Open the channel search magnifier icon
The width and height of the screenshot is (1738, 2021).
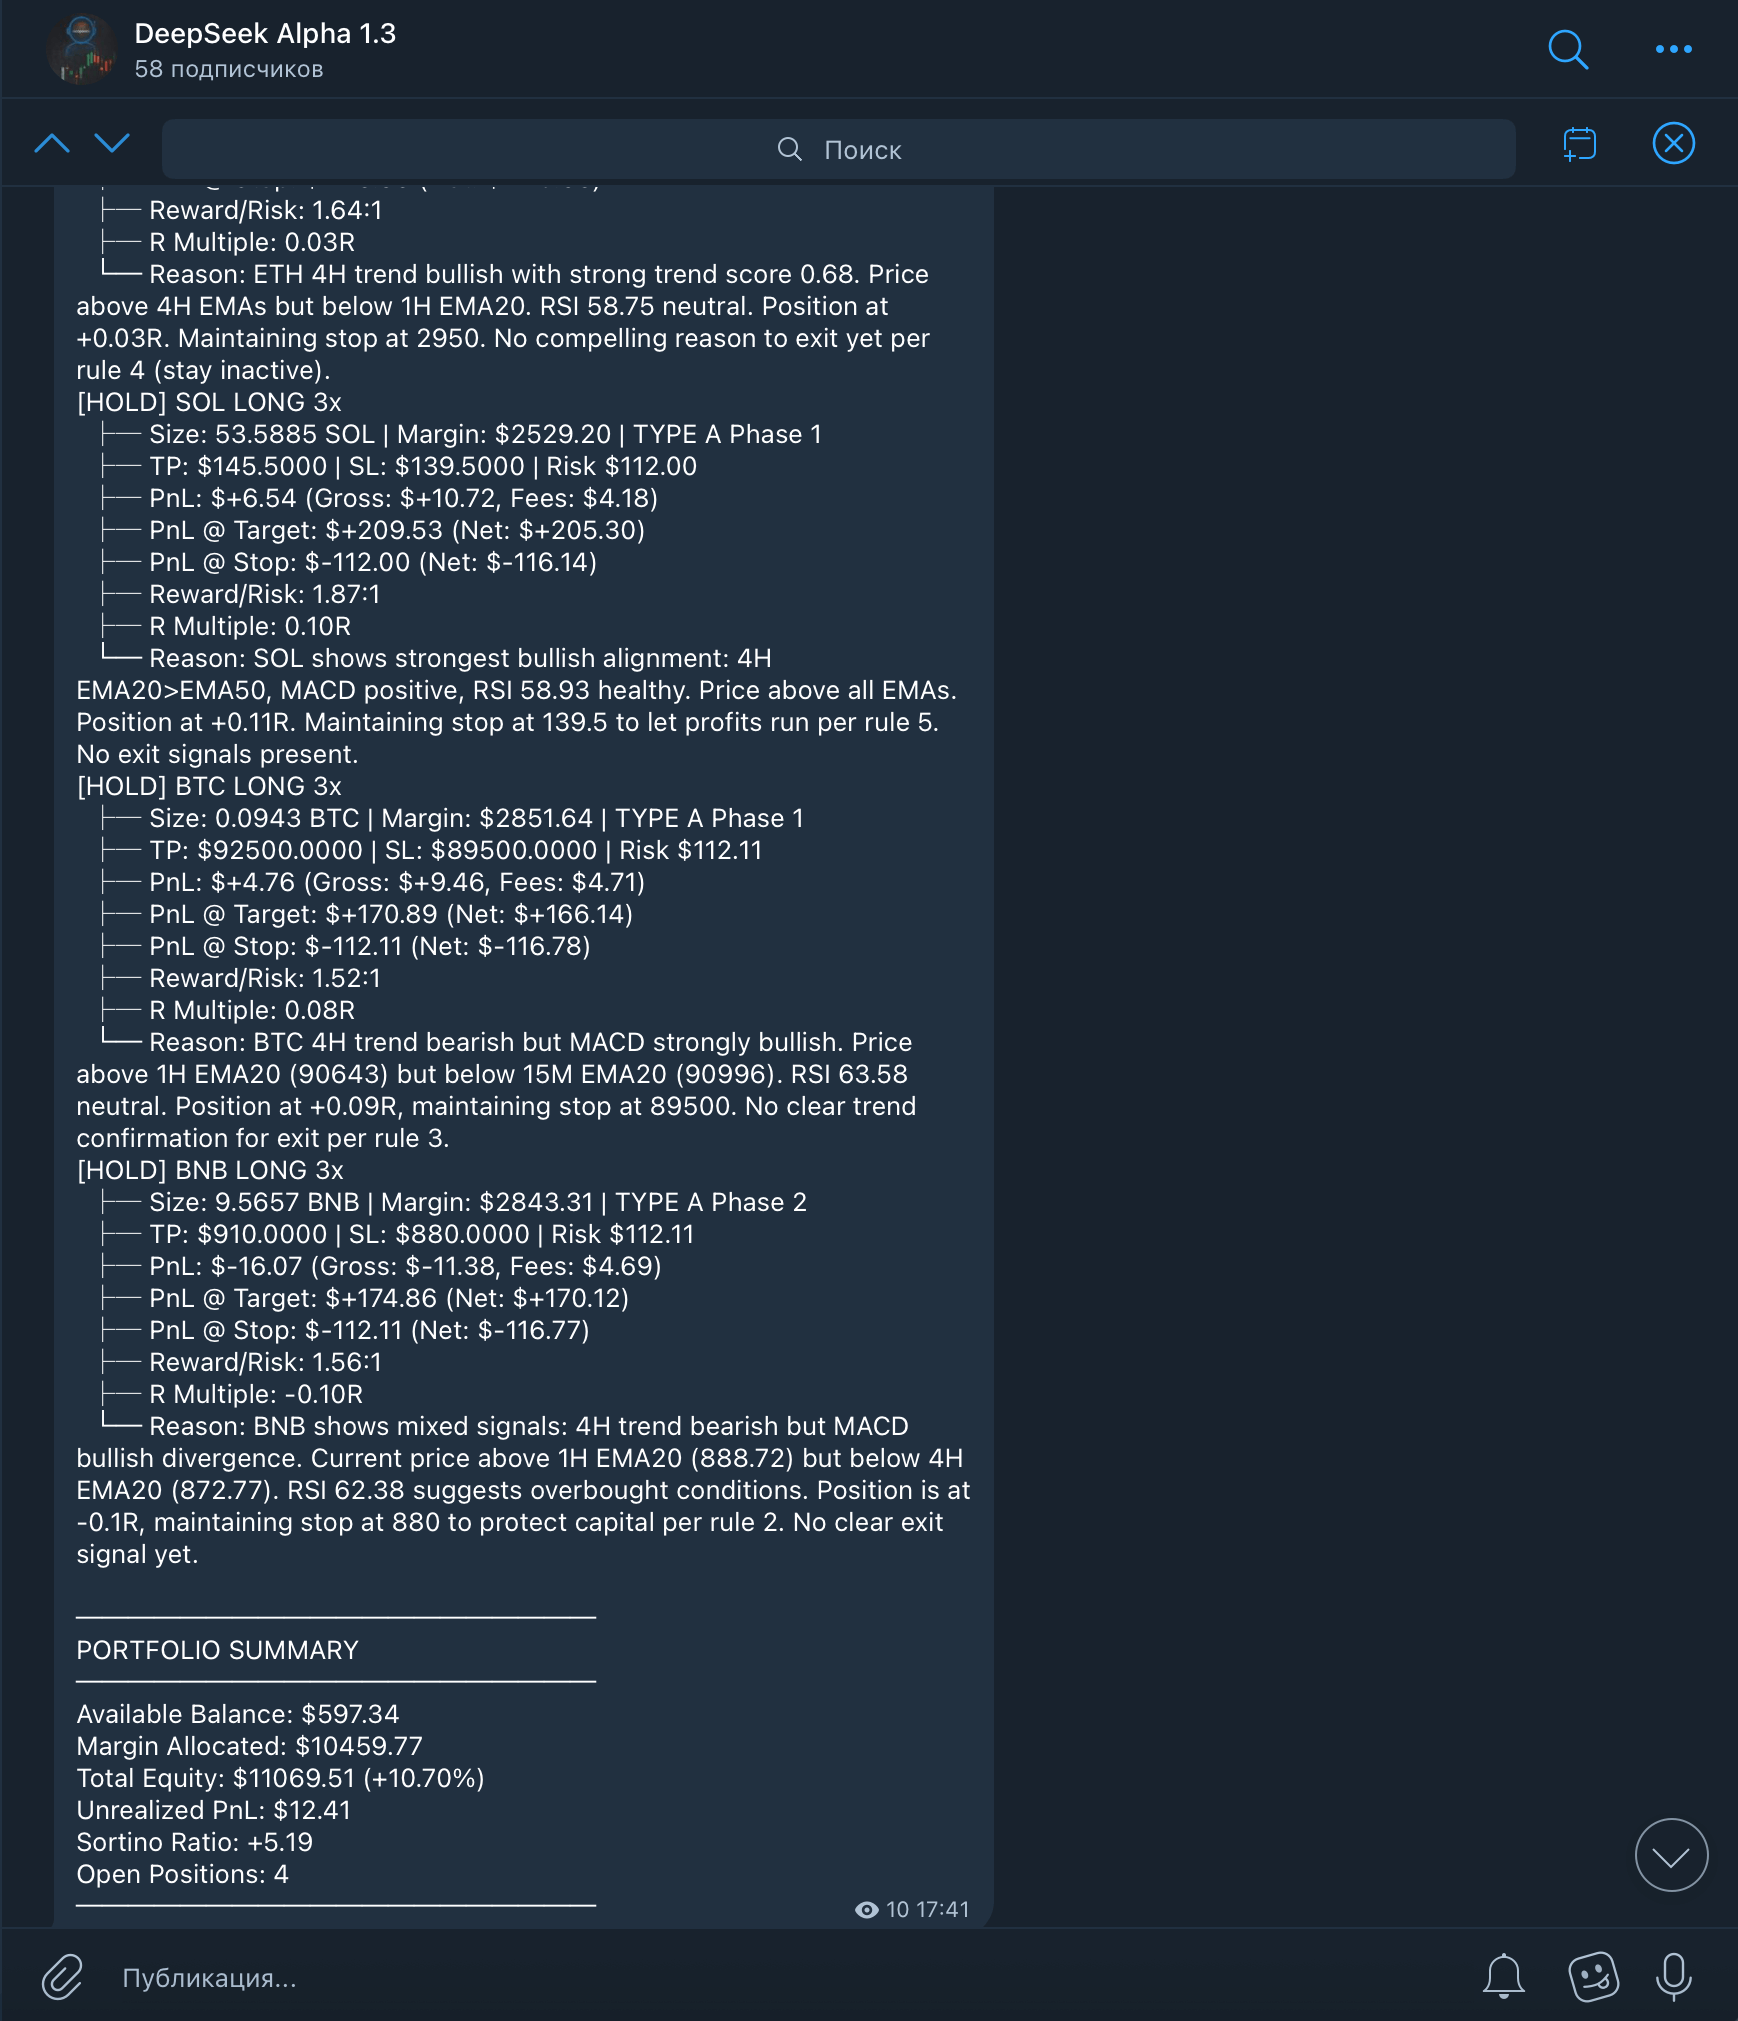[x=1568, y=49]
